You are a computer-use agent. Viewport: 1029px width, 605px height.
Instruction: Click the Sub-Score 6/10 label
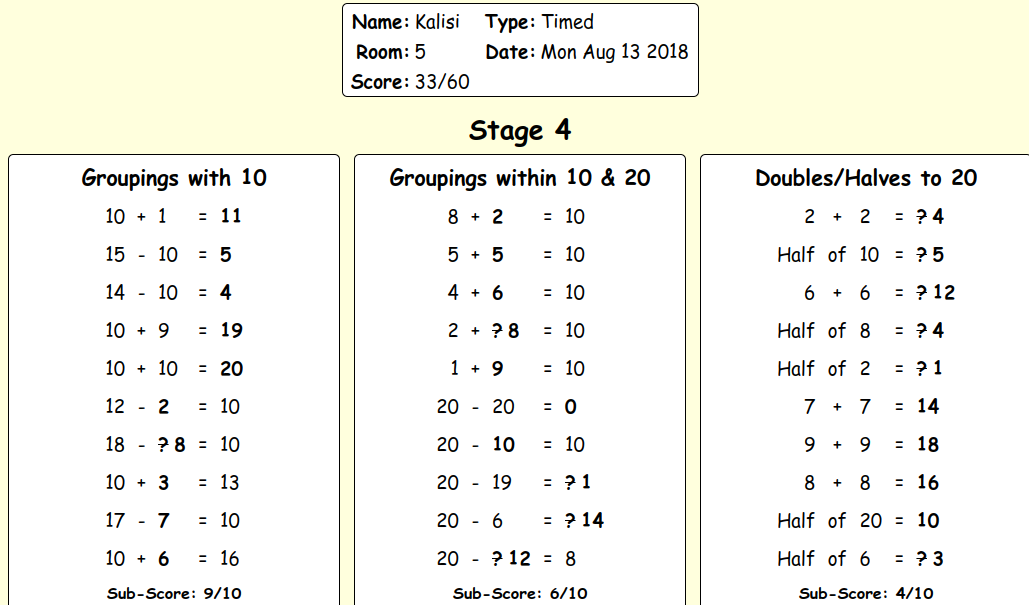[520, 594]
